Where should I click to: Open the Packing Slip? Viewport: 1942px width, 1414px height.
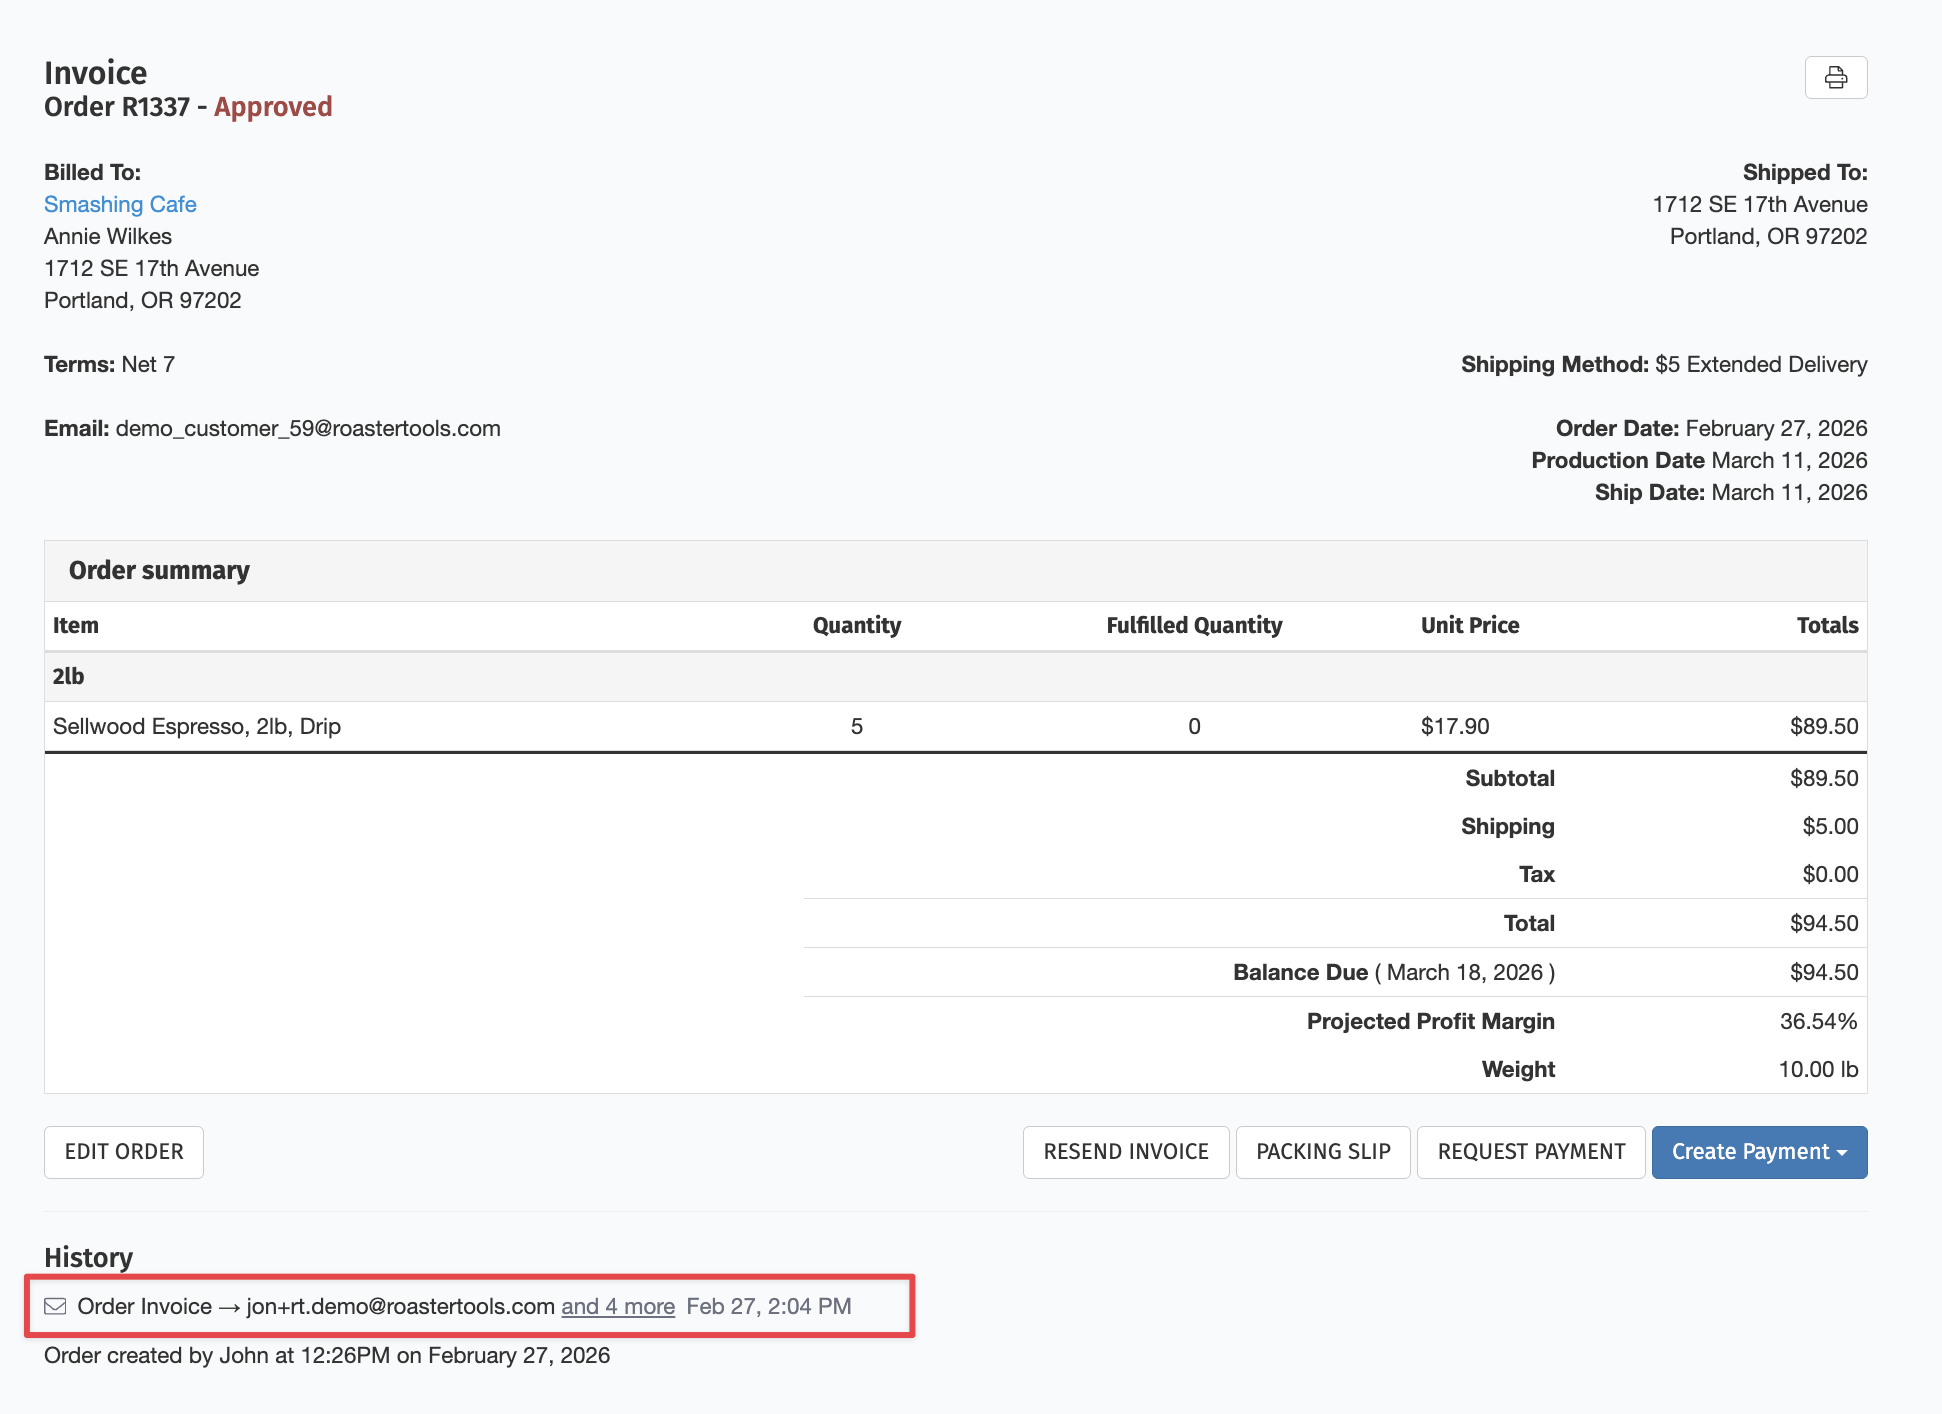(x=1322, y=1152)
